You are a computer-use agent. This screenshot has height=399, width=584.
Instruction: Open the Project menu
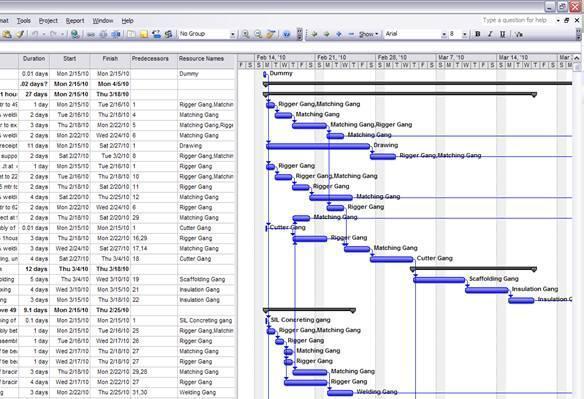pyautogui.click(x=48, y=21)
